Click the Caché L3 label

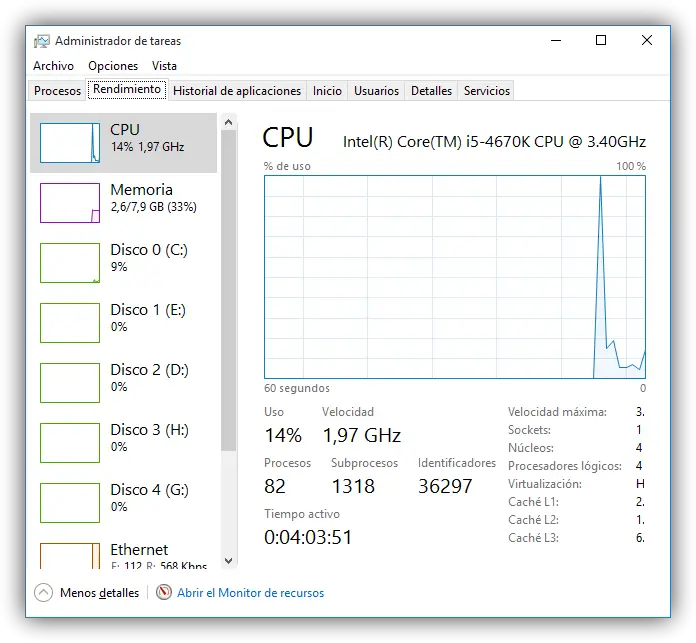533,538
